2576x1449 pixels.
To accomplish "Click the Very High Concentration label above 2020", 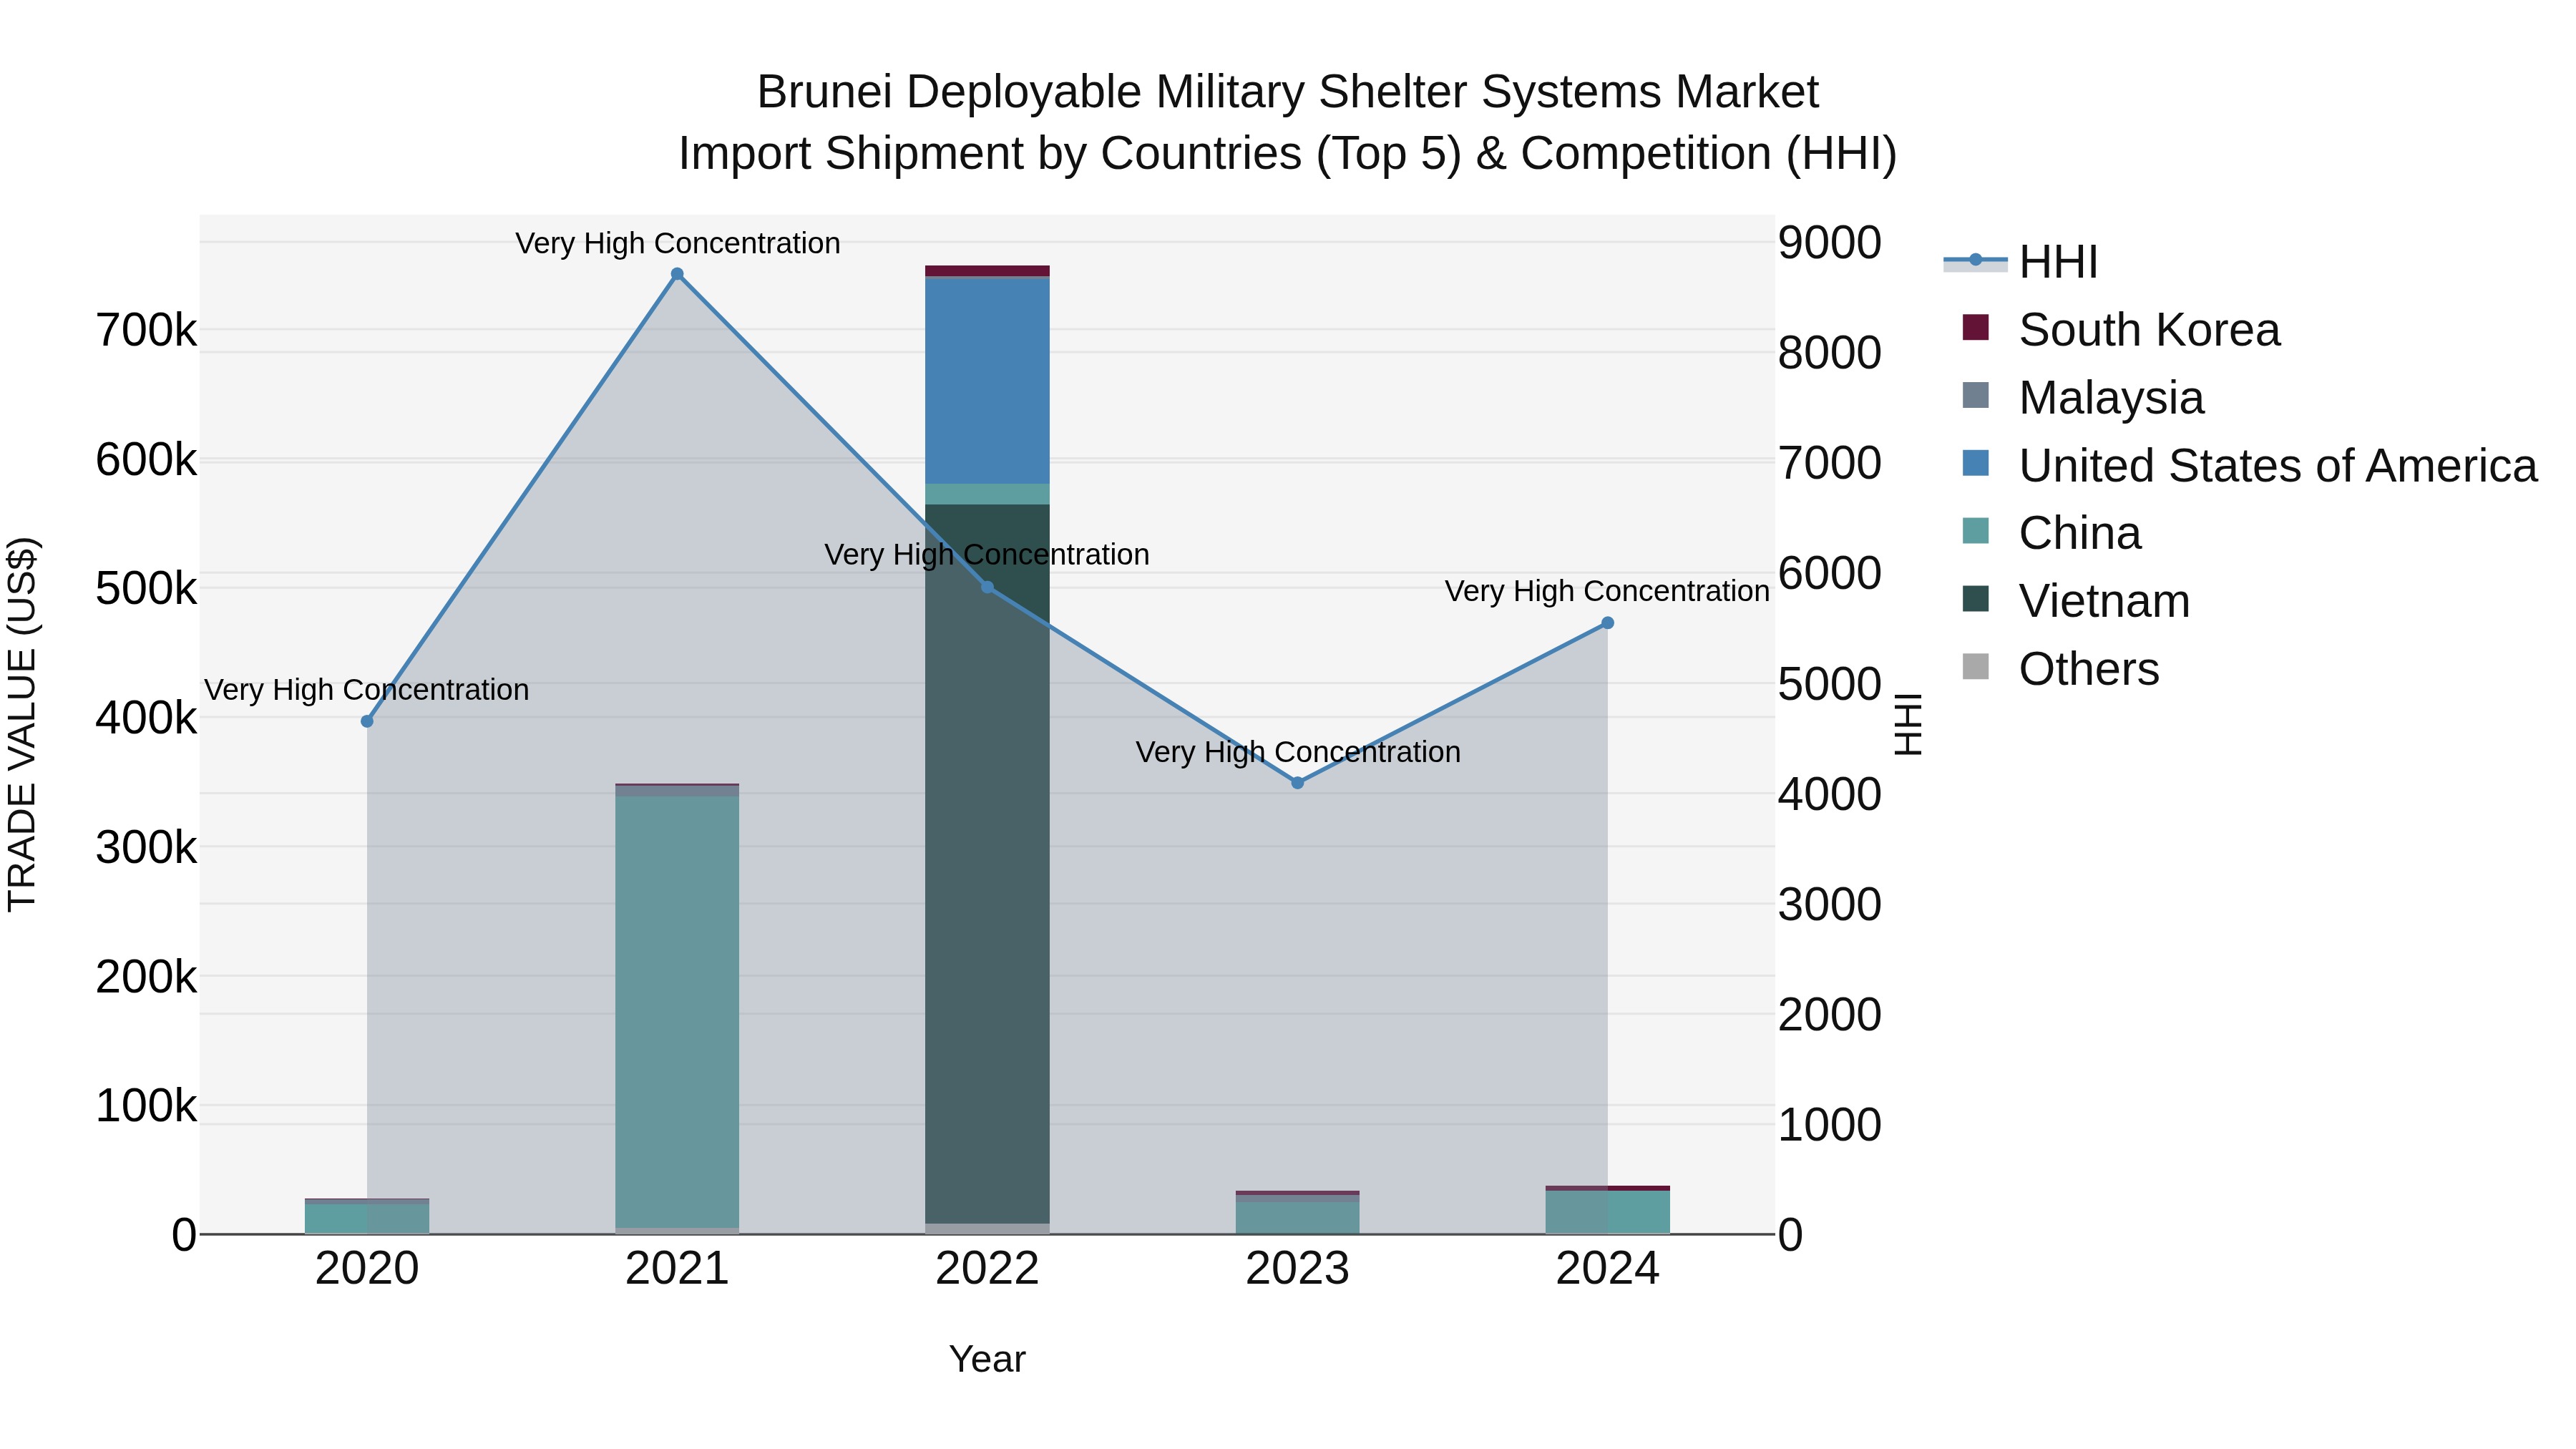I will [367, 690].
